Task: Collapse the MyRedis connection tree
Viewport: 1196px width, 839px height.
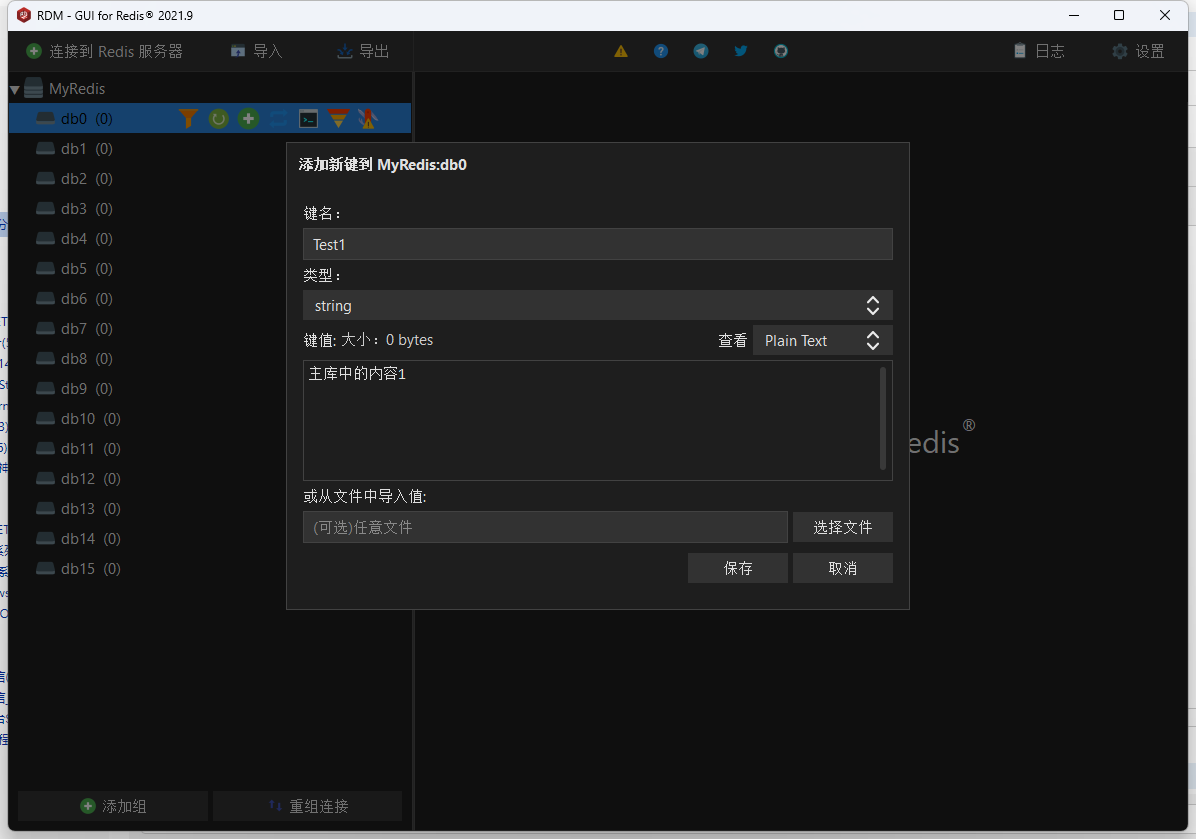Action: [x=14, y=89]
